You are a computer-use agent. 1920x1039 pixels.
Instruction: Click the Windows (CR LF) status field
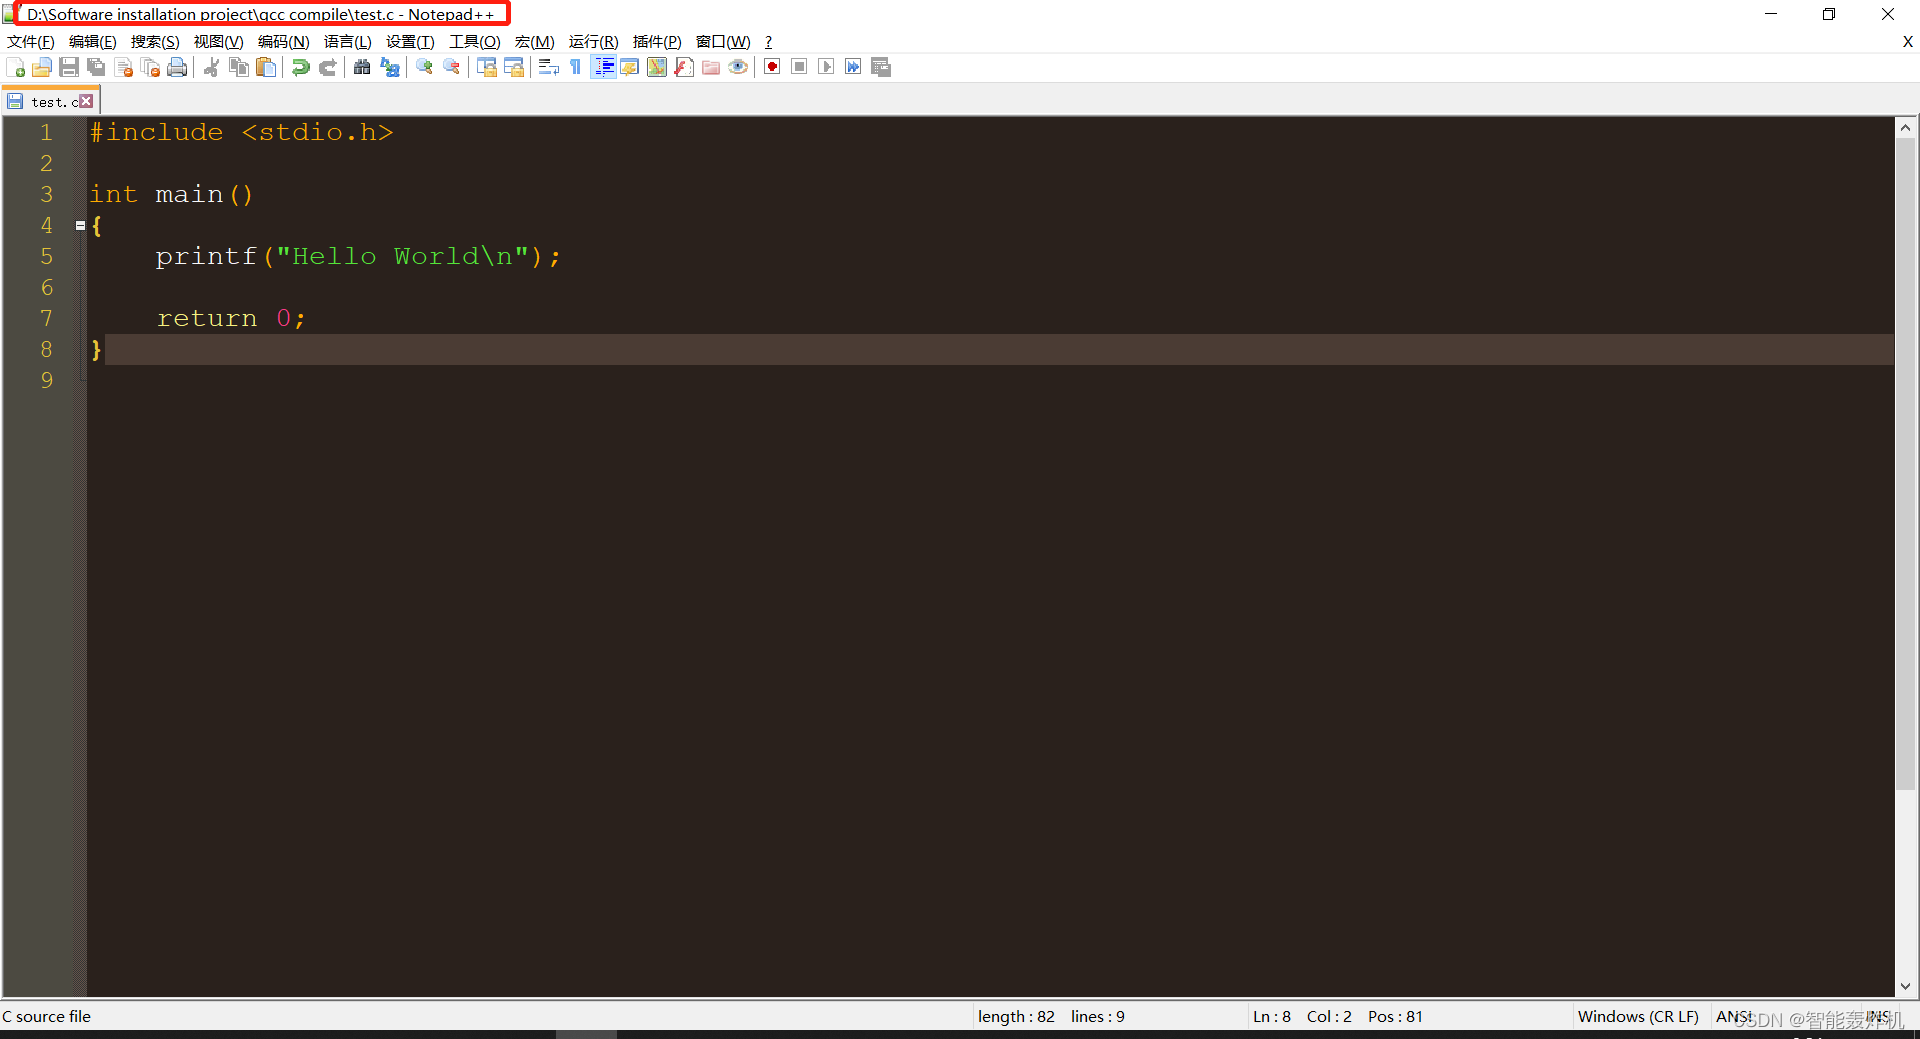[x=1638, y=1016]
